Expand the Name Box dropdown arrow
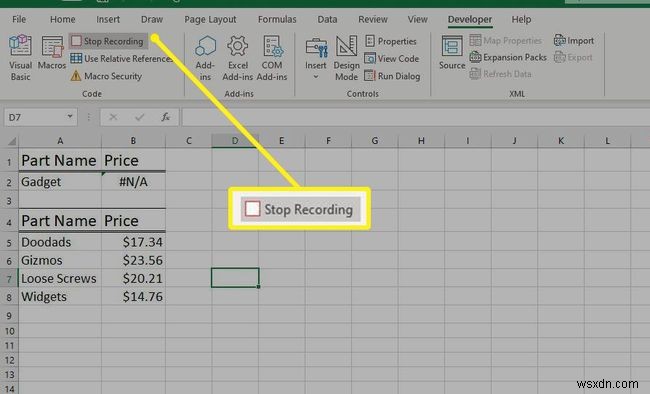 (70, 117)
